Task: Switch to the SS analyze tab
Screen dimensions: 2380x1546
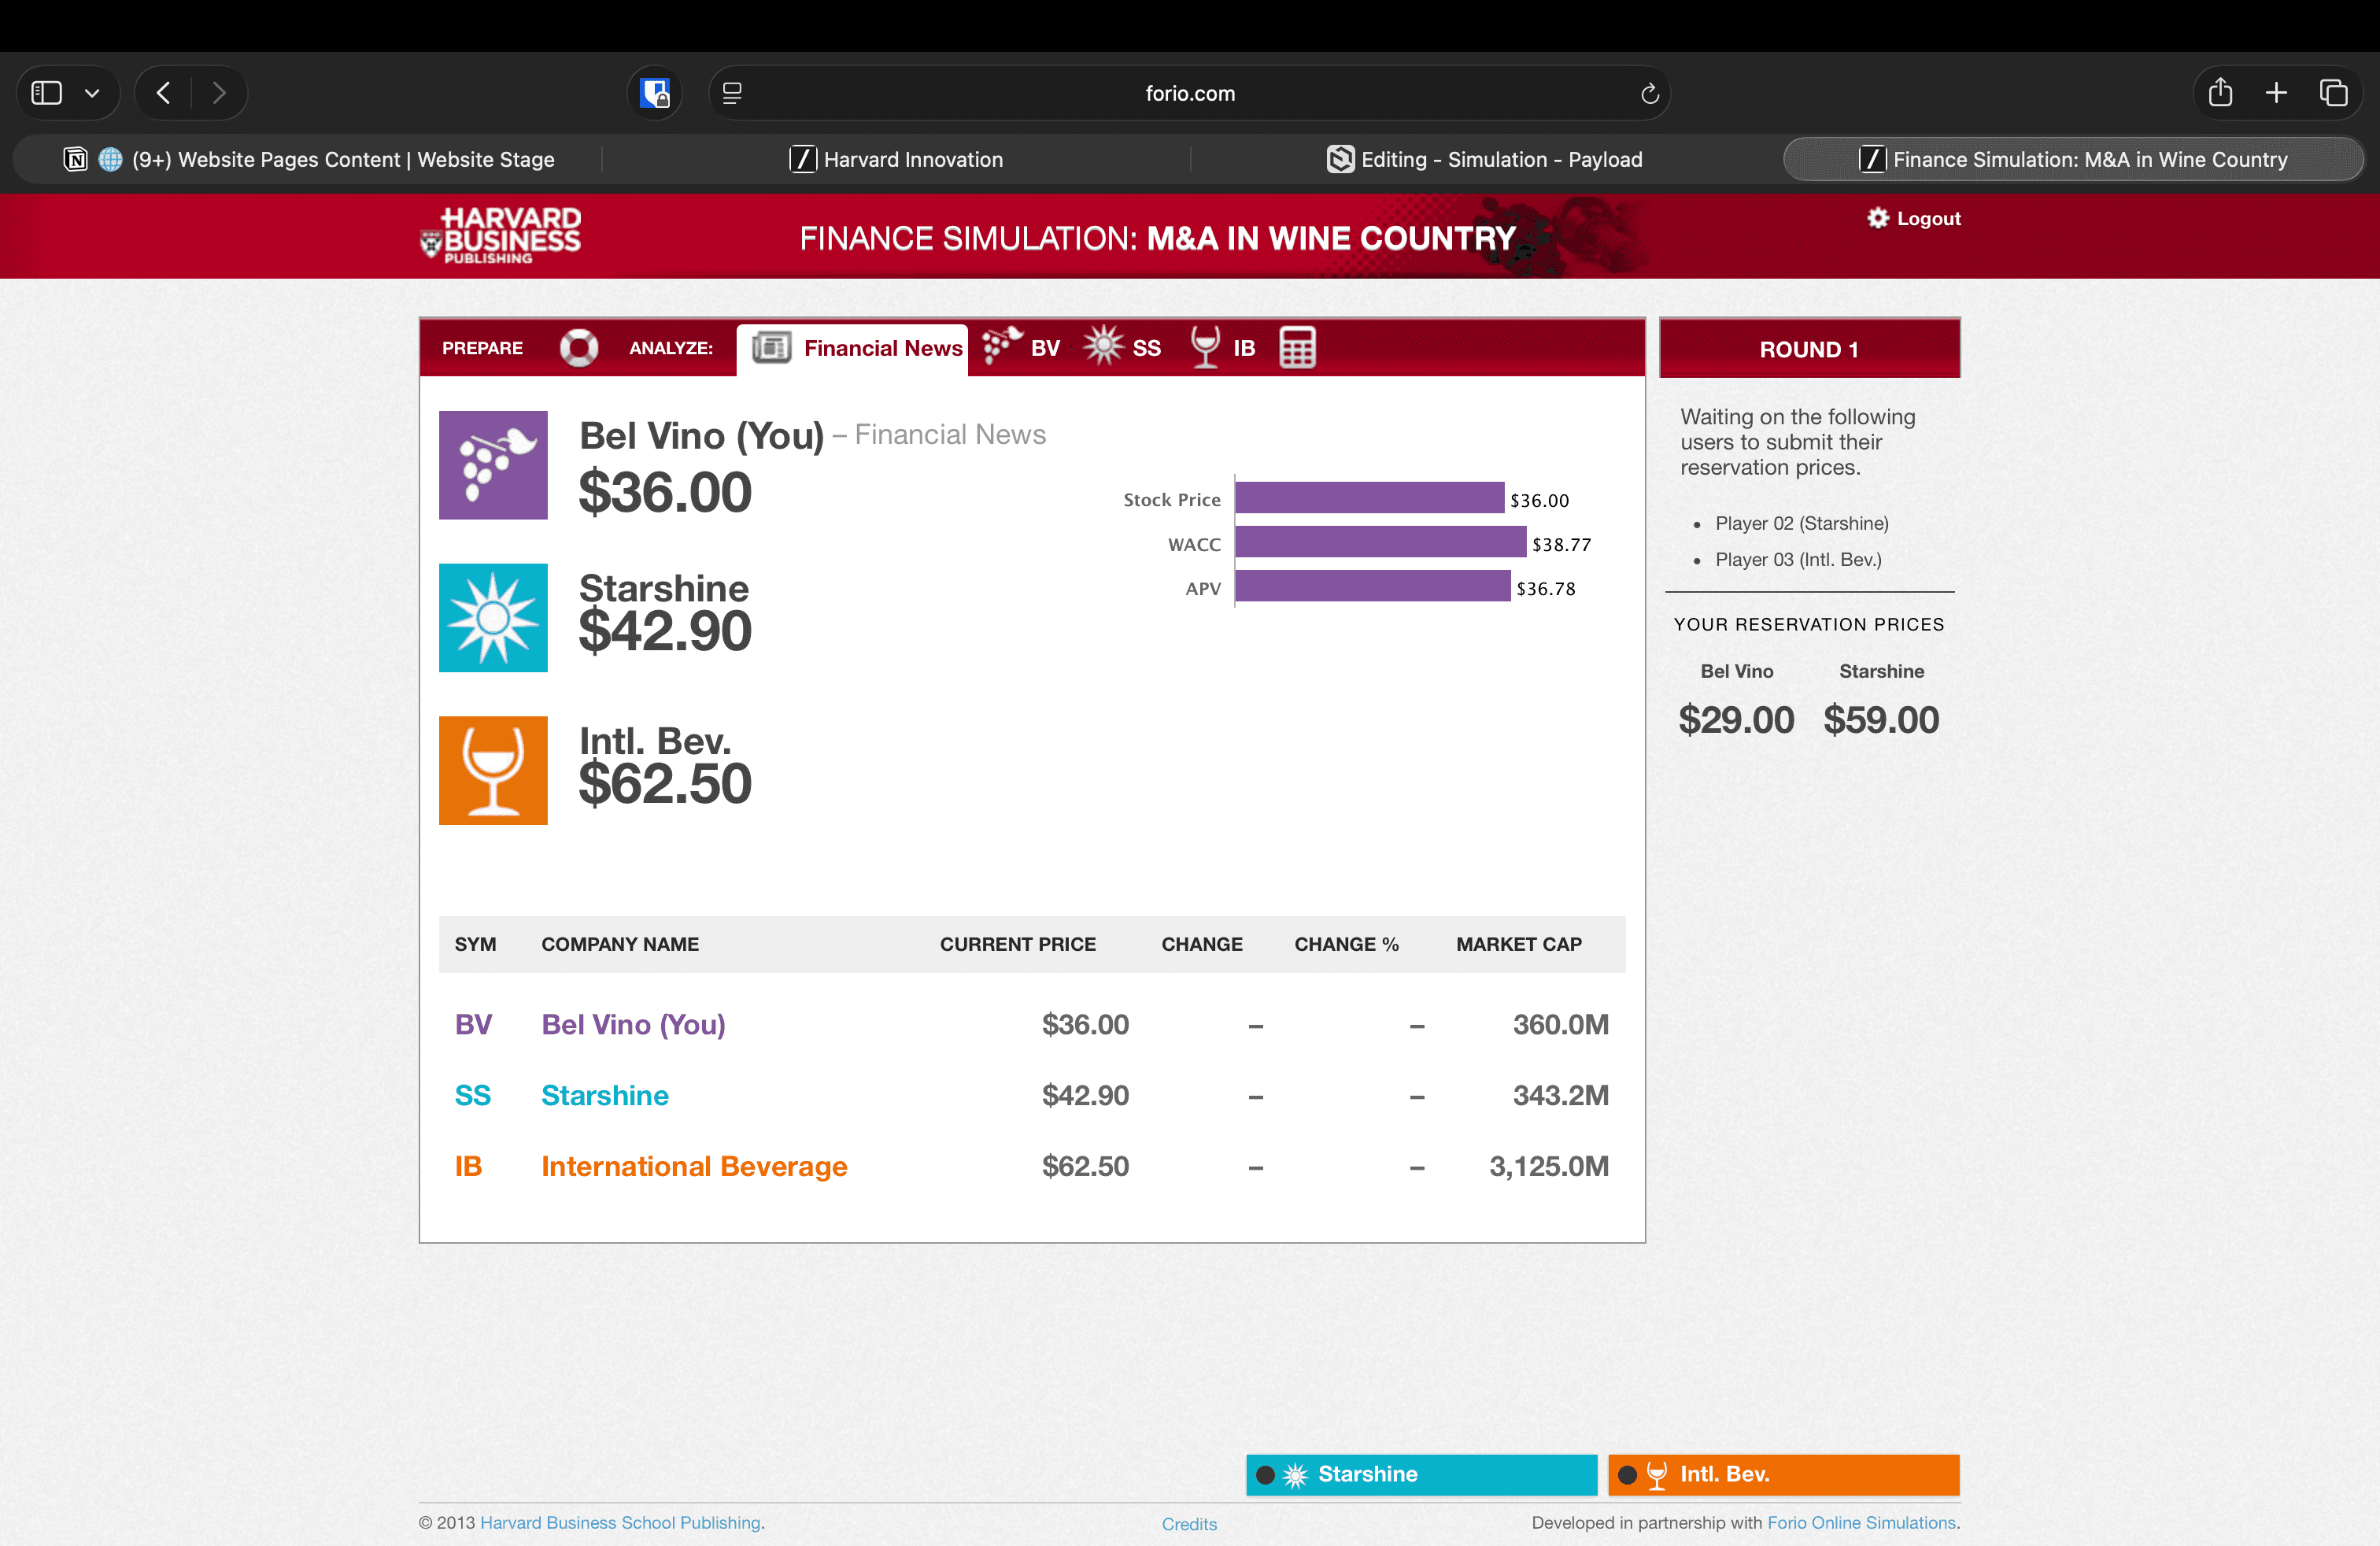Action: (x=1124, y=348)
